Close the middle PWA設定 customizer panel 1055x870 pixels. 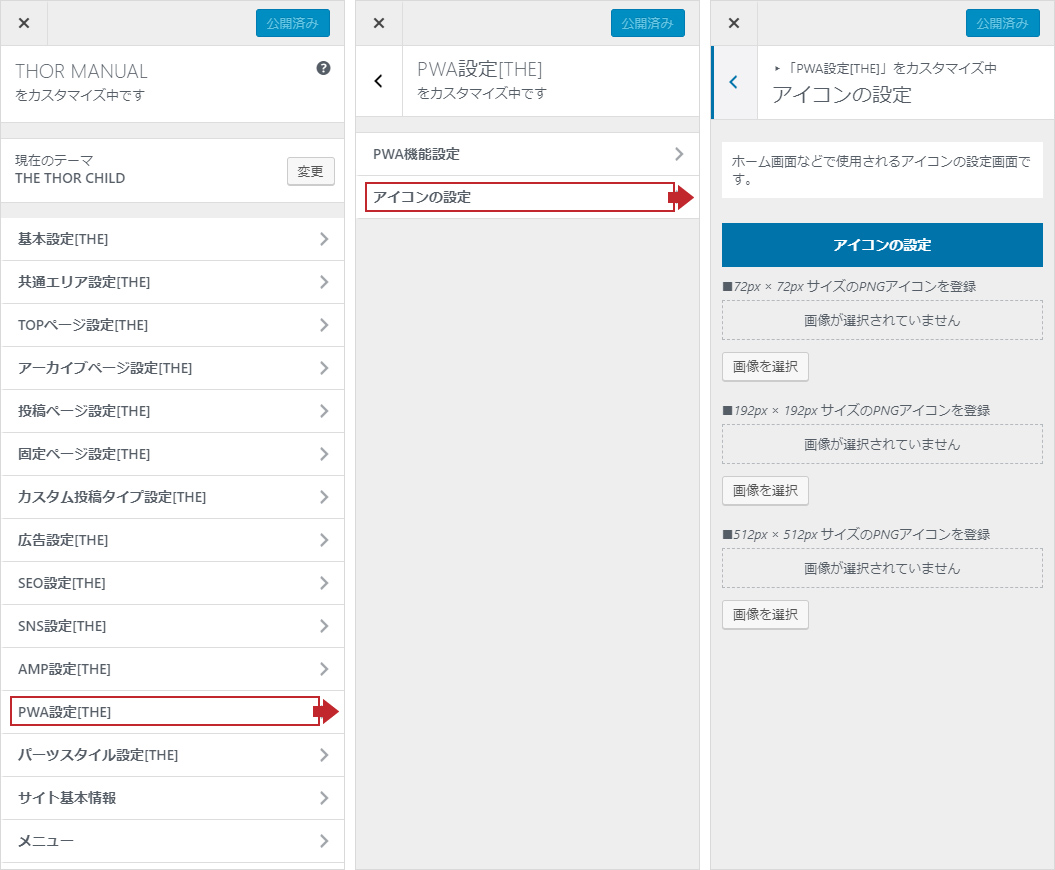(x=379, y=23)
